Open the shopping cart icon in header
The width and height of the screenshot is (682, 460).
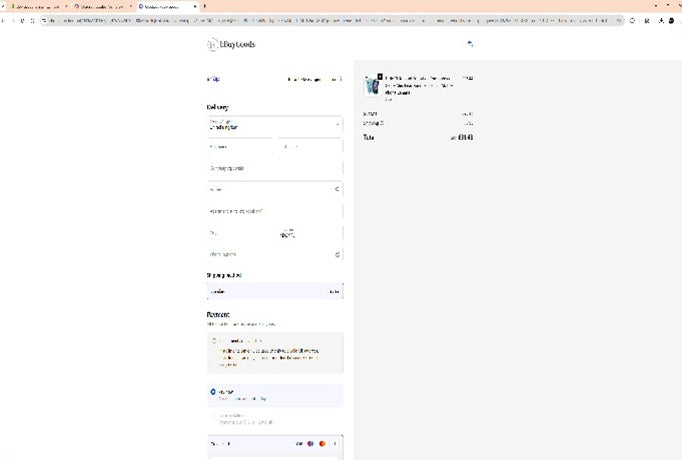pos(470,44)
